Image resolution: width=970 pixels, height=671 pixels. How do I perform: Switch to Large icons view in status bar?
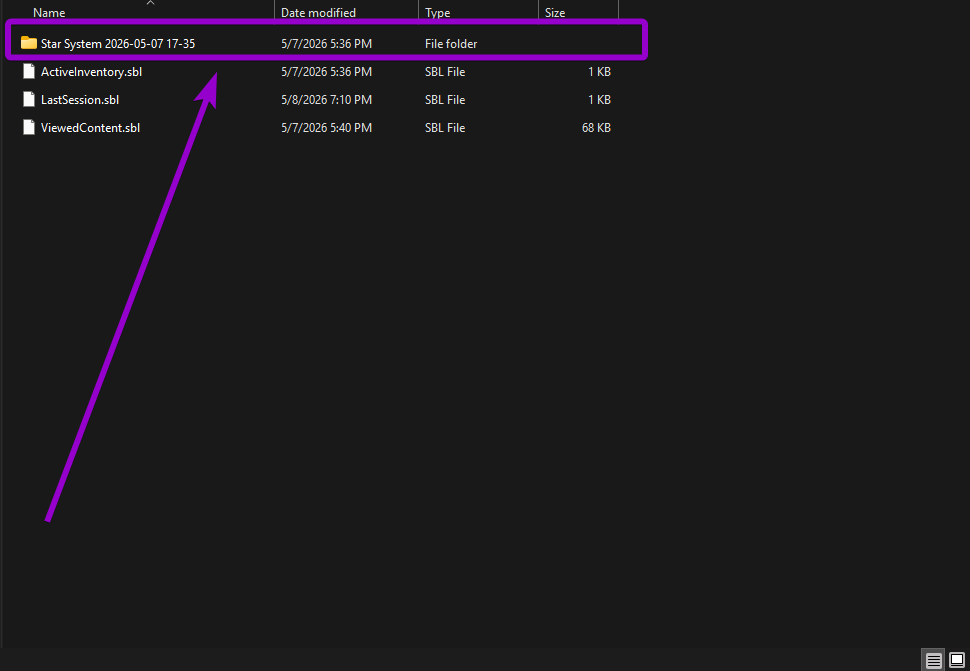pyautogui.click(x=956, y=660)
